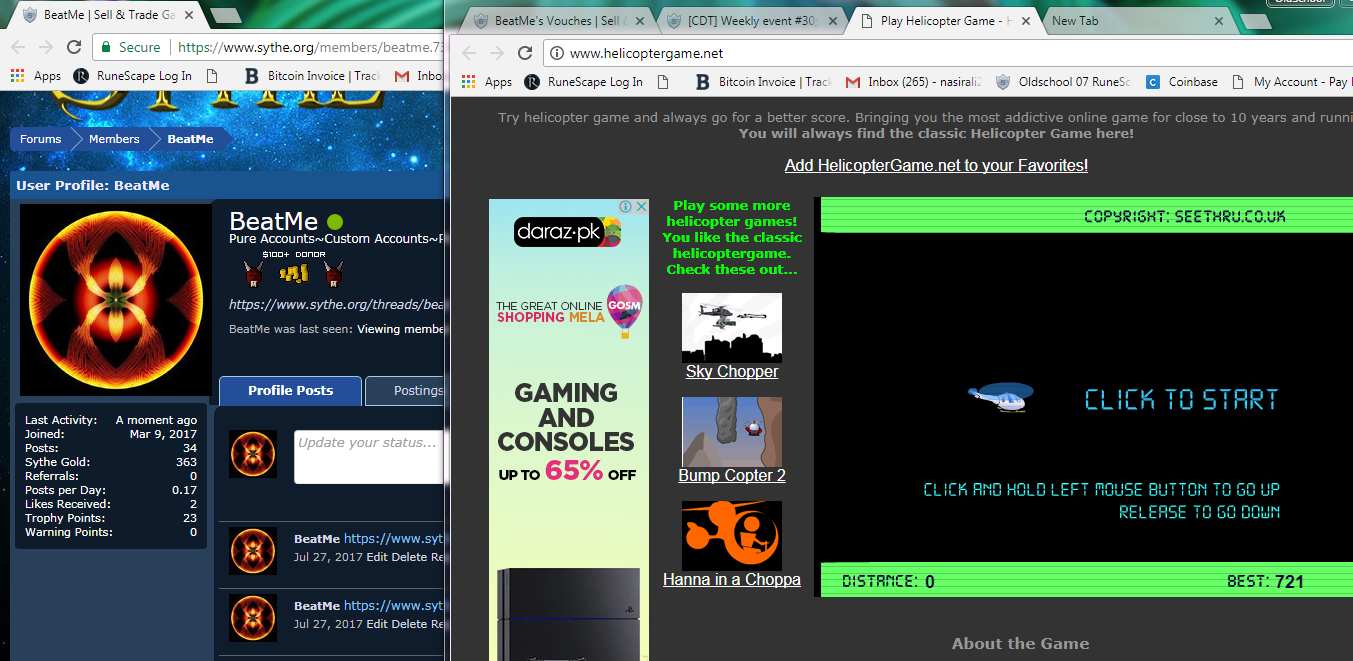Click back arrow in helicopter game window

click(x=470, y=53)
